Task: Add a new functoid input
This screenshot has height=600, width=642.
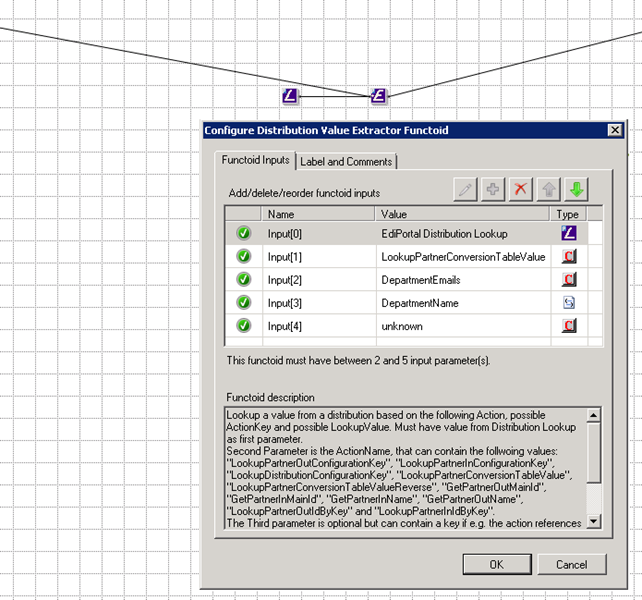Action: coord(493,190)
